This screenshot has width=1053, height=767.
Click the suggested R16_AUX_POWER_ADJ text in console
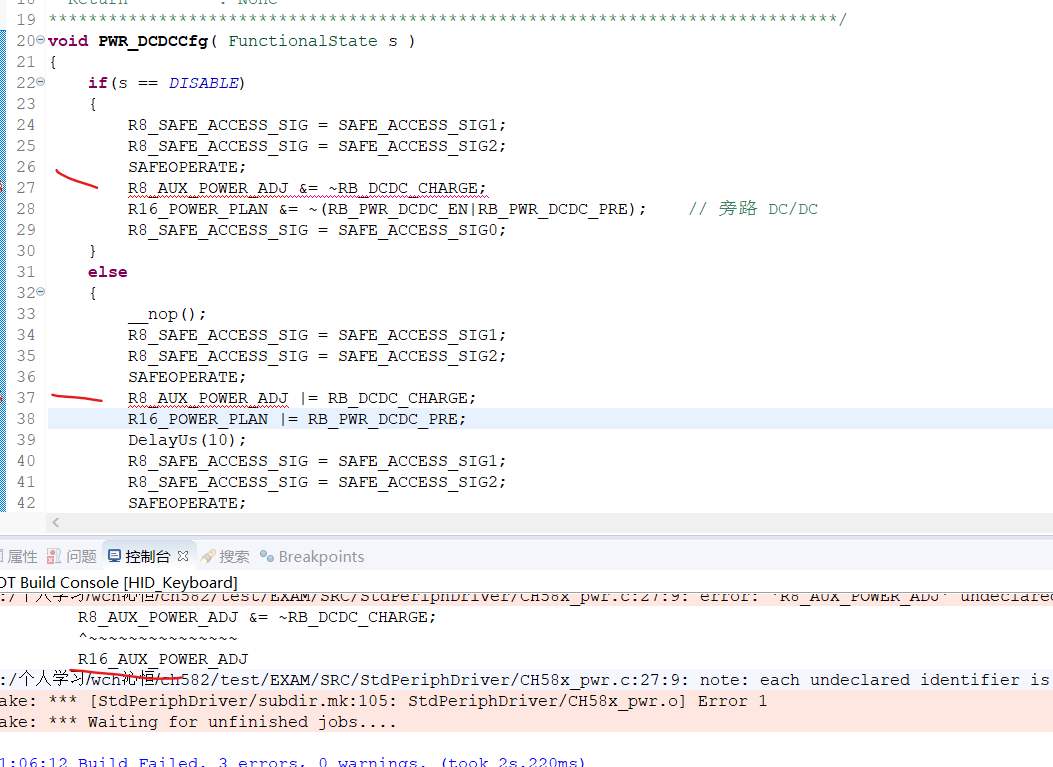click(x=163, y=659)
